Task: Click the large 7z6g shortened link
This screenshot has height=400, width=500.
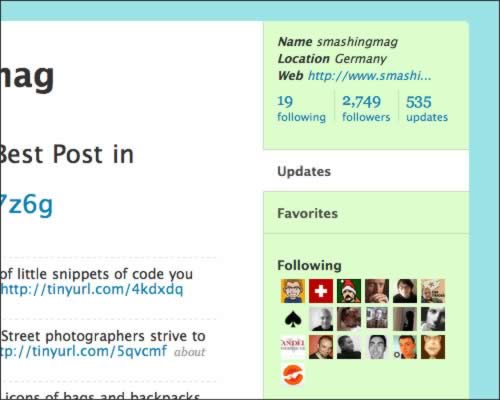Action: click(x=26, y=204)
